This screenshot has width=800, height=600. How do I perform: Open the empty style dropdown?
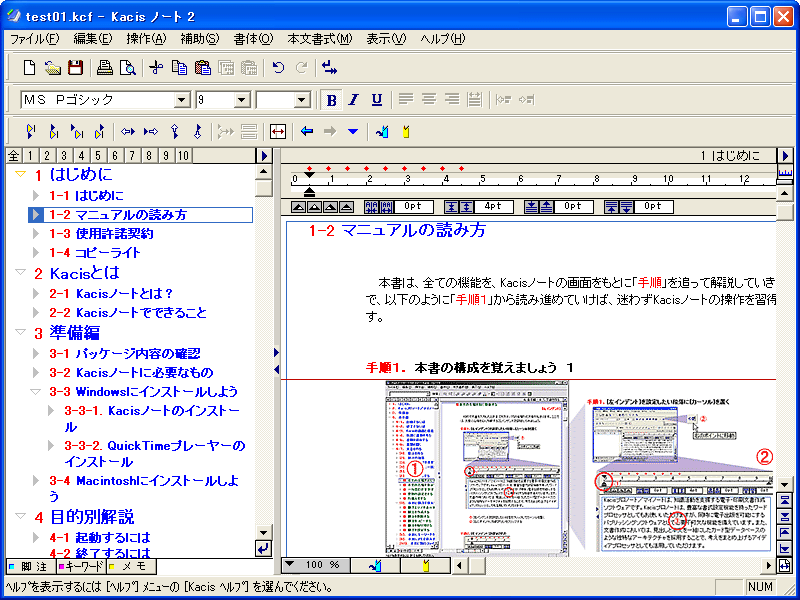point(303,100)
